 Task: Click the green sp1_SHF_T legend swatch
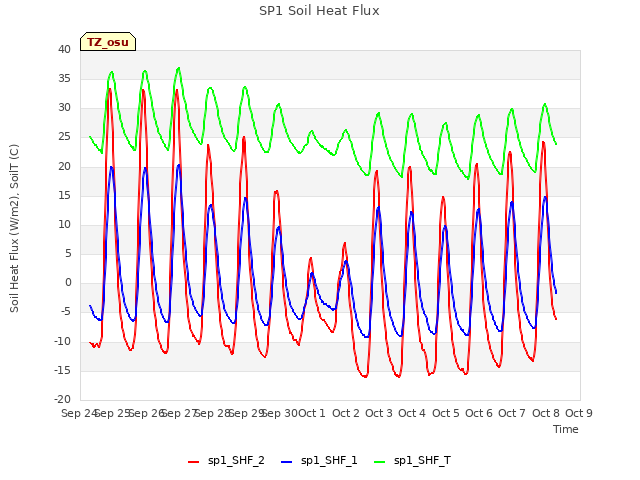[x=380, y=462]
